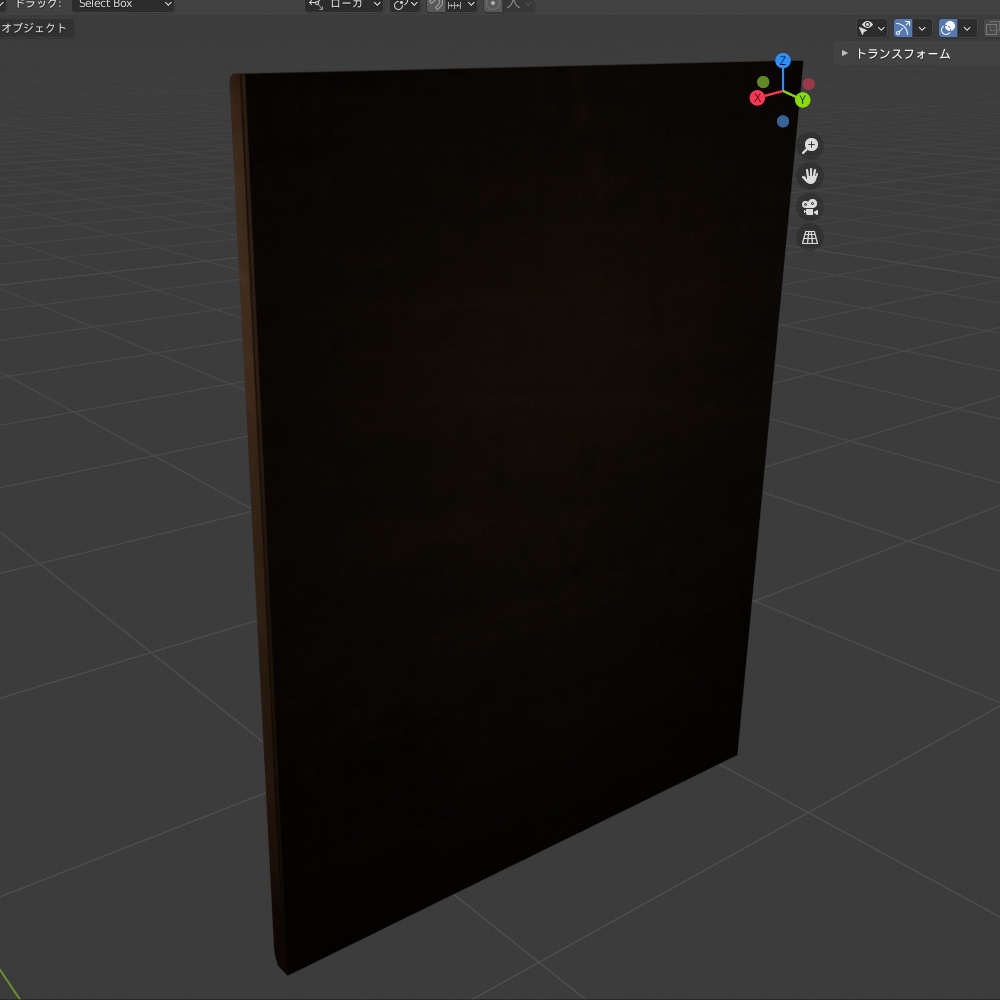Open the ローカル transform orientation dropdown
Image resolution: width=1000 pixels, height=1000 pixels.
click(345, 5)
